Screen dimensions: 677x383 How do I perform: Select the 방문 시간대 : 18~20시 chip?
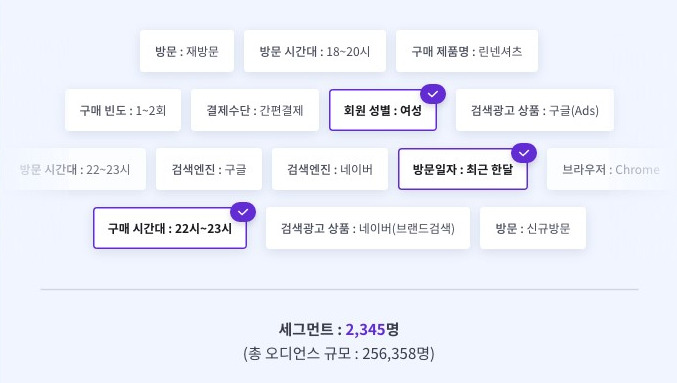coord(315,51)
